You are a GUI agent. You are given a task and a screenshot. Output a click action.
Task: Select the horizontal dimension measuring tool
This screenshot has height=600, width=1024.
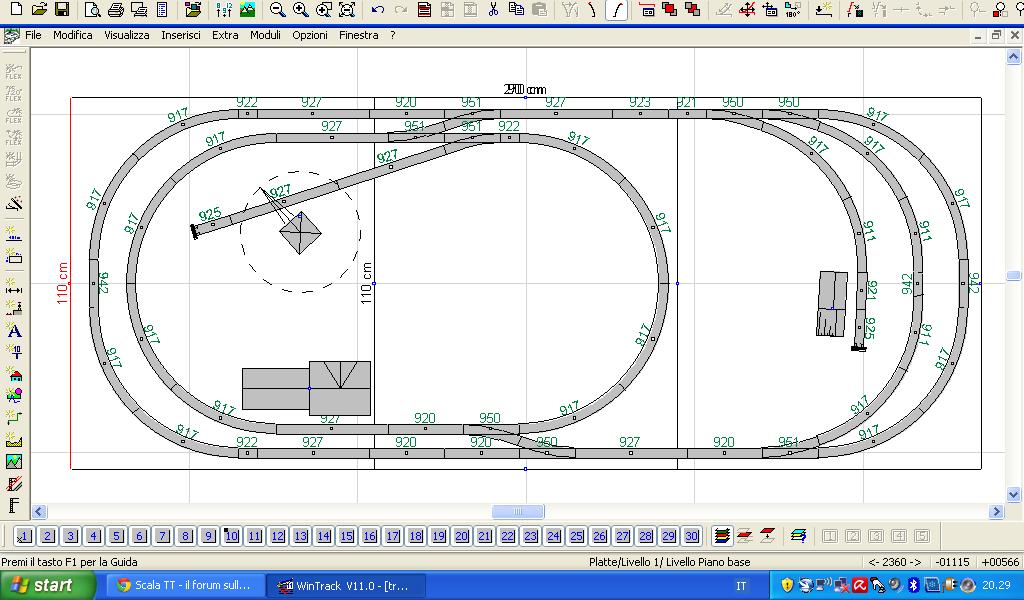coord(14,288)
